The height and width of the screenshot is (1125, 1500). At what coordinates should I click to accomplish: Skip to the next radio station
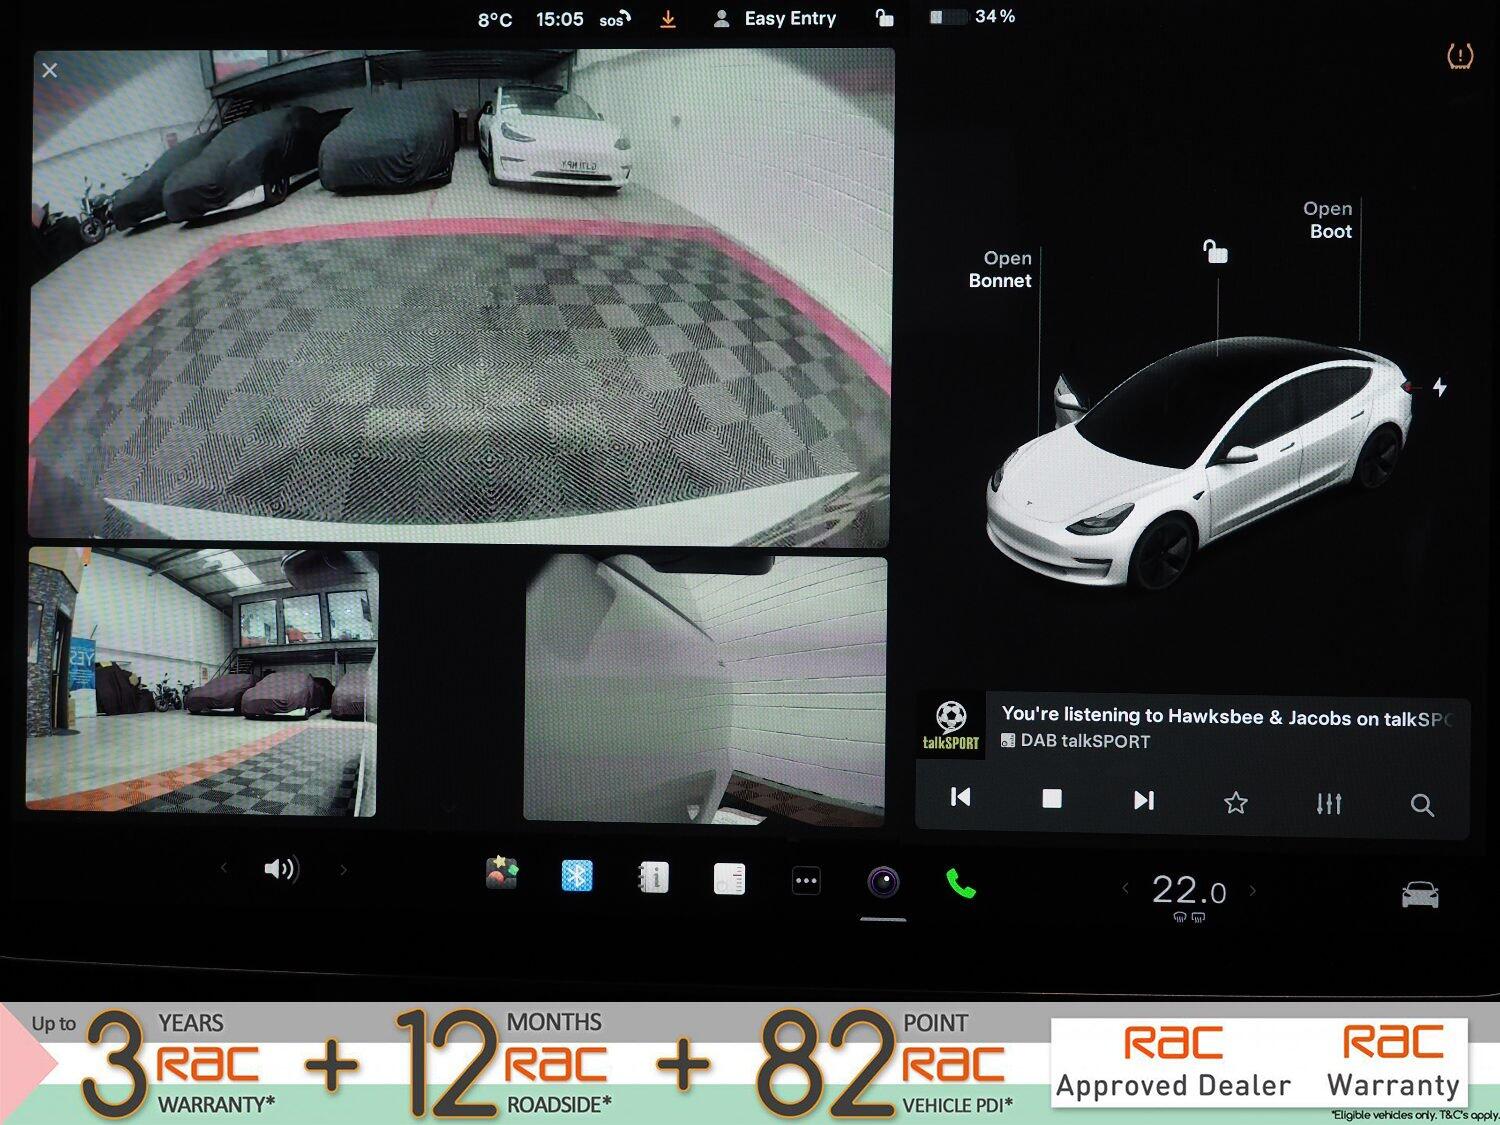1144,799
